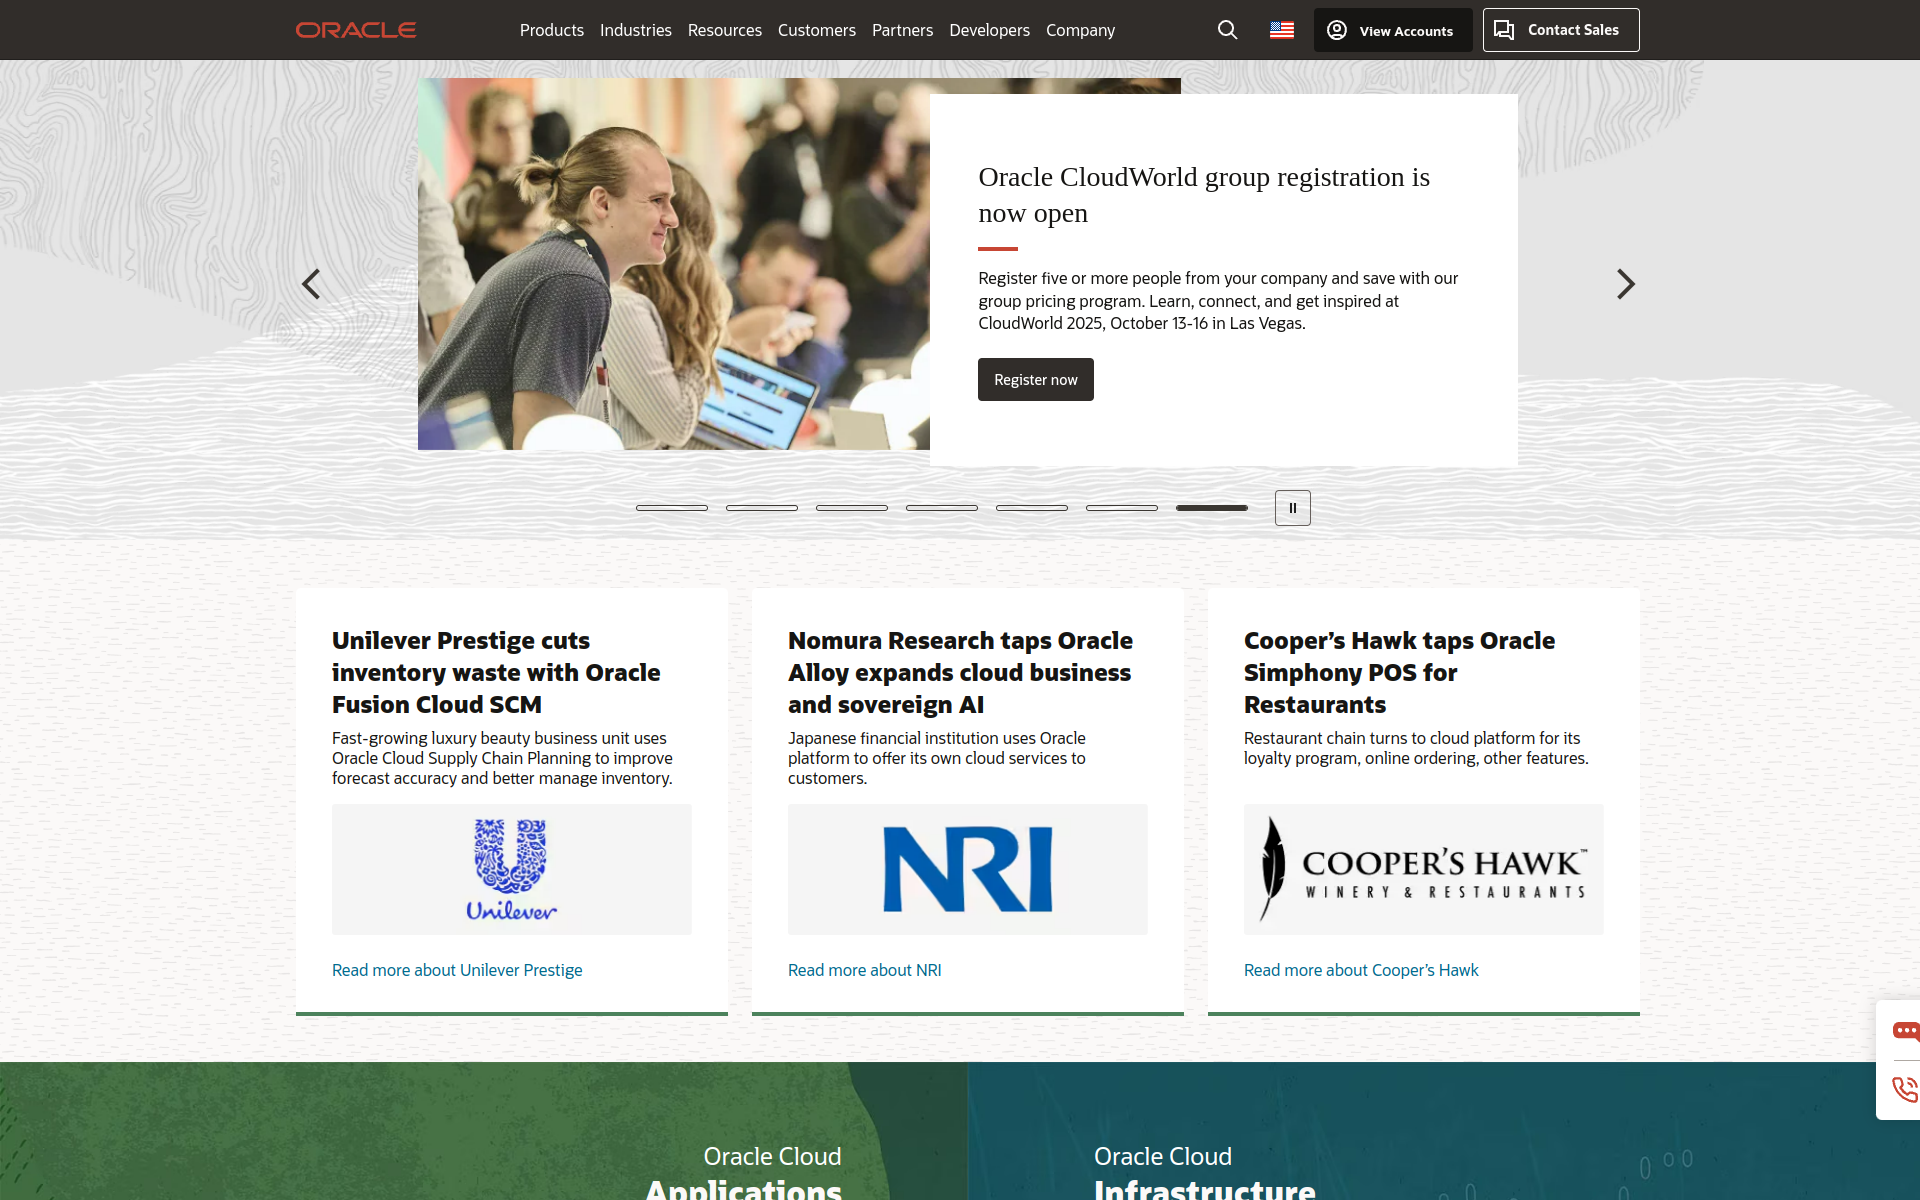
Task: Go to previous carousel slide arrow
Action: [311, 284]
